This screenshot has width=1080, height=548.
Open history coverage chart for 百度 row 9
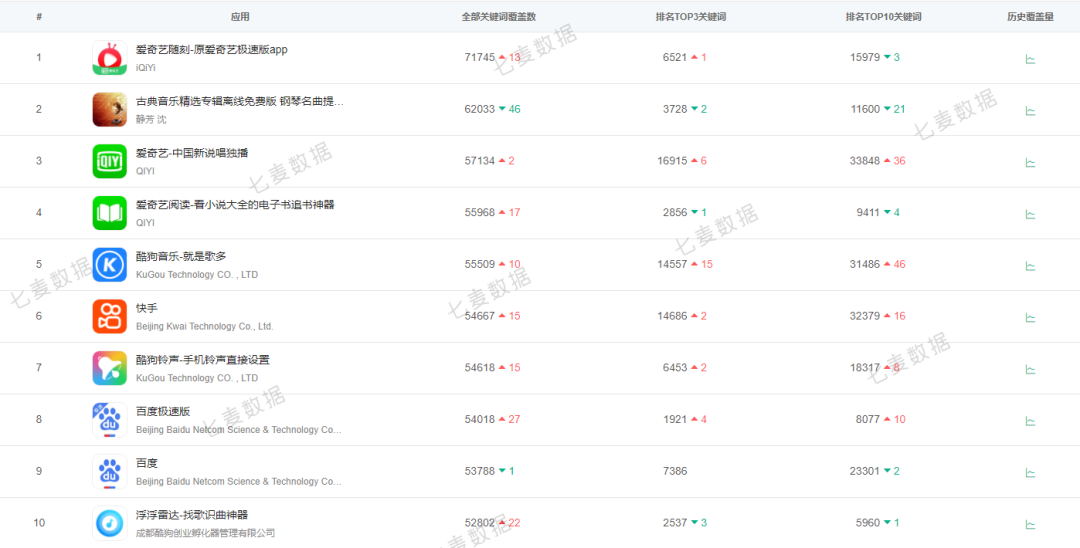tap(1030, 472)
